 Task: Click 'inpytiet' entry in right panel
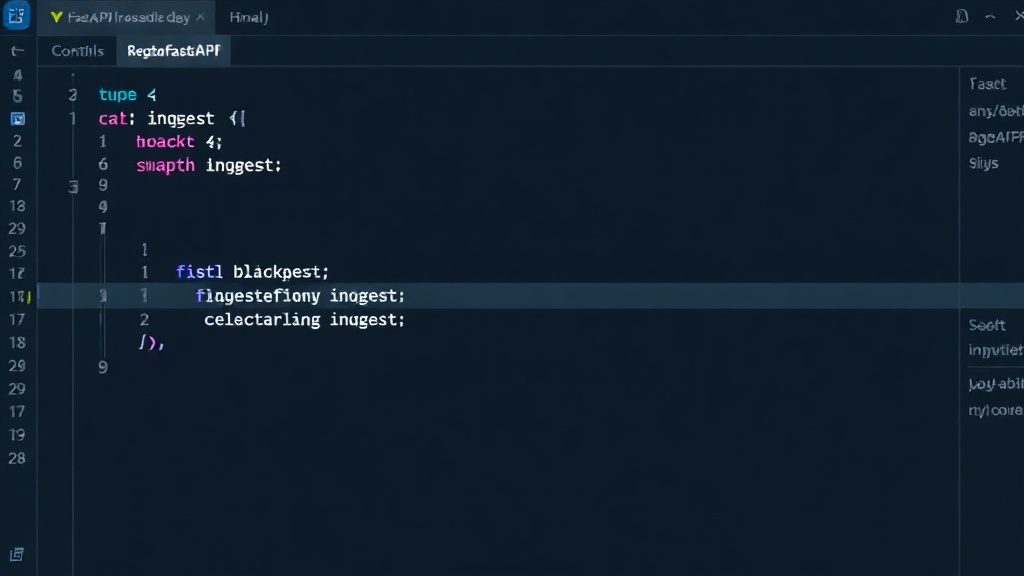click(996, 350)
